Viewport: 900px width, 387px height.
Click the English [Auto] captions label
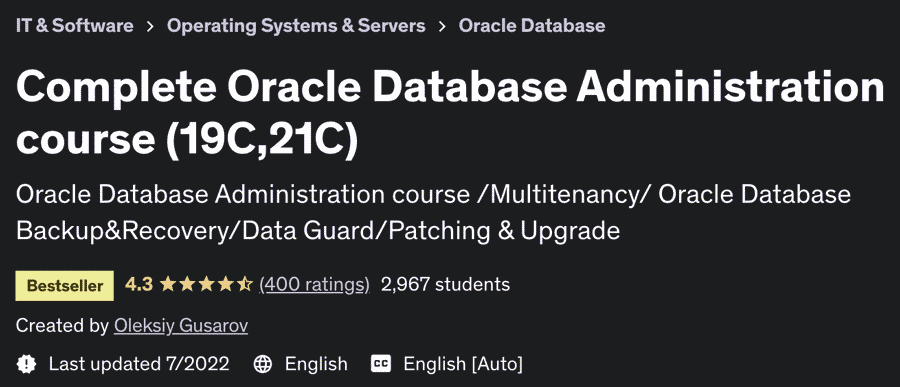tap(463, 364)
